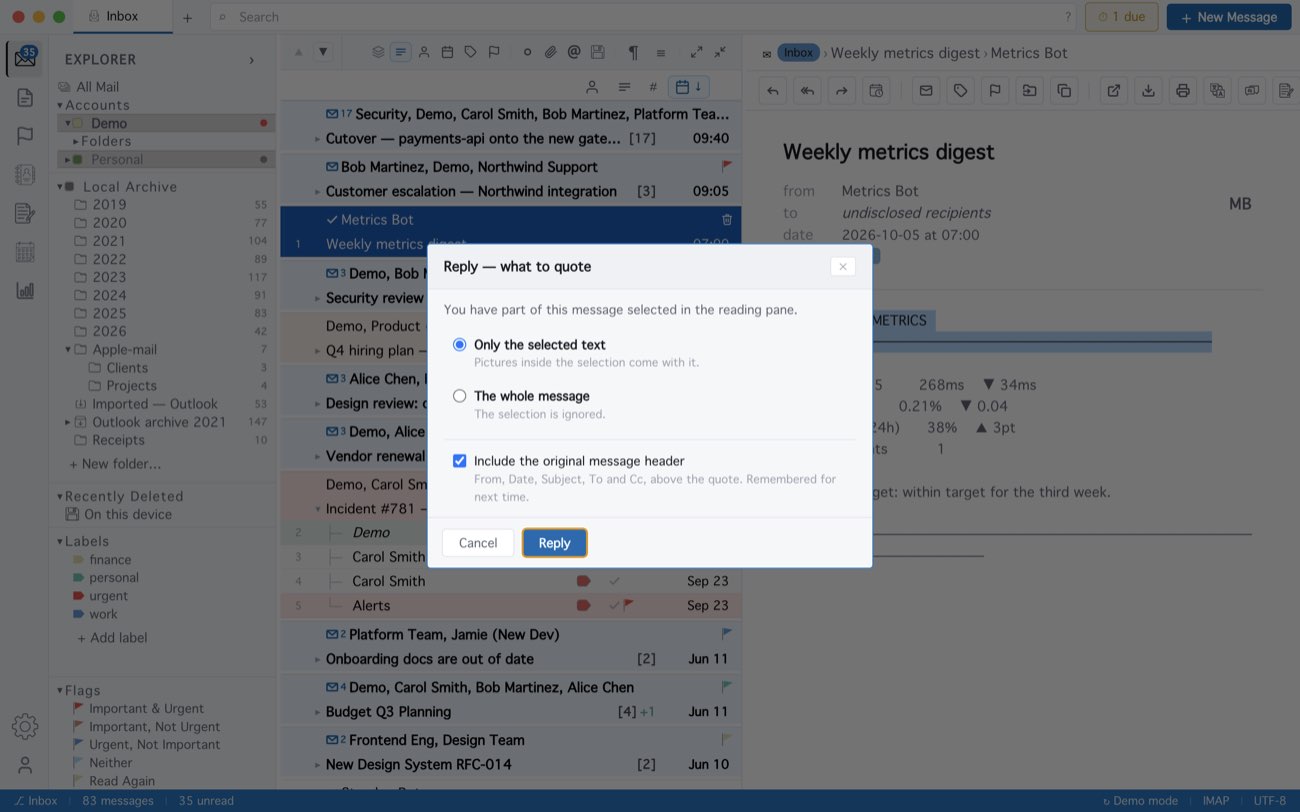This screenshot has width=1300, height=812.
Task: Click '+ New folder...' link
Action: (x=115, y=464)
